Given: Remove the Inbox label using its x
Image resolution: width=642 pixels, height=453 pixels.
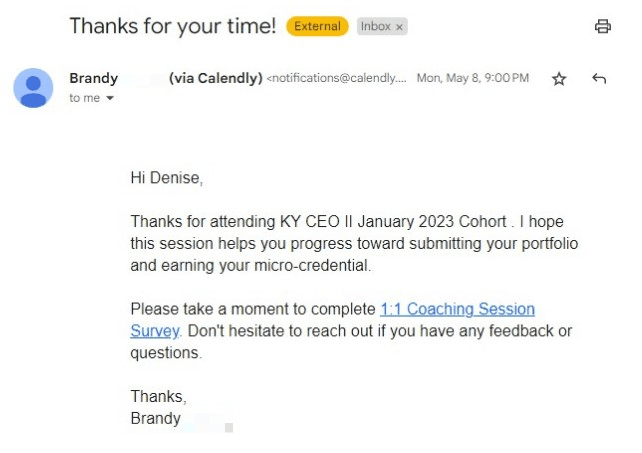Looking at the screenshot, I should pyautogui.click(x=399, y=27).
